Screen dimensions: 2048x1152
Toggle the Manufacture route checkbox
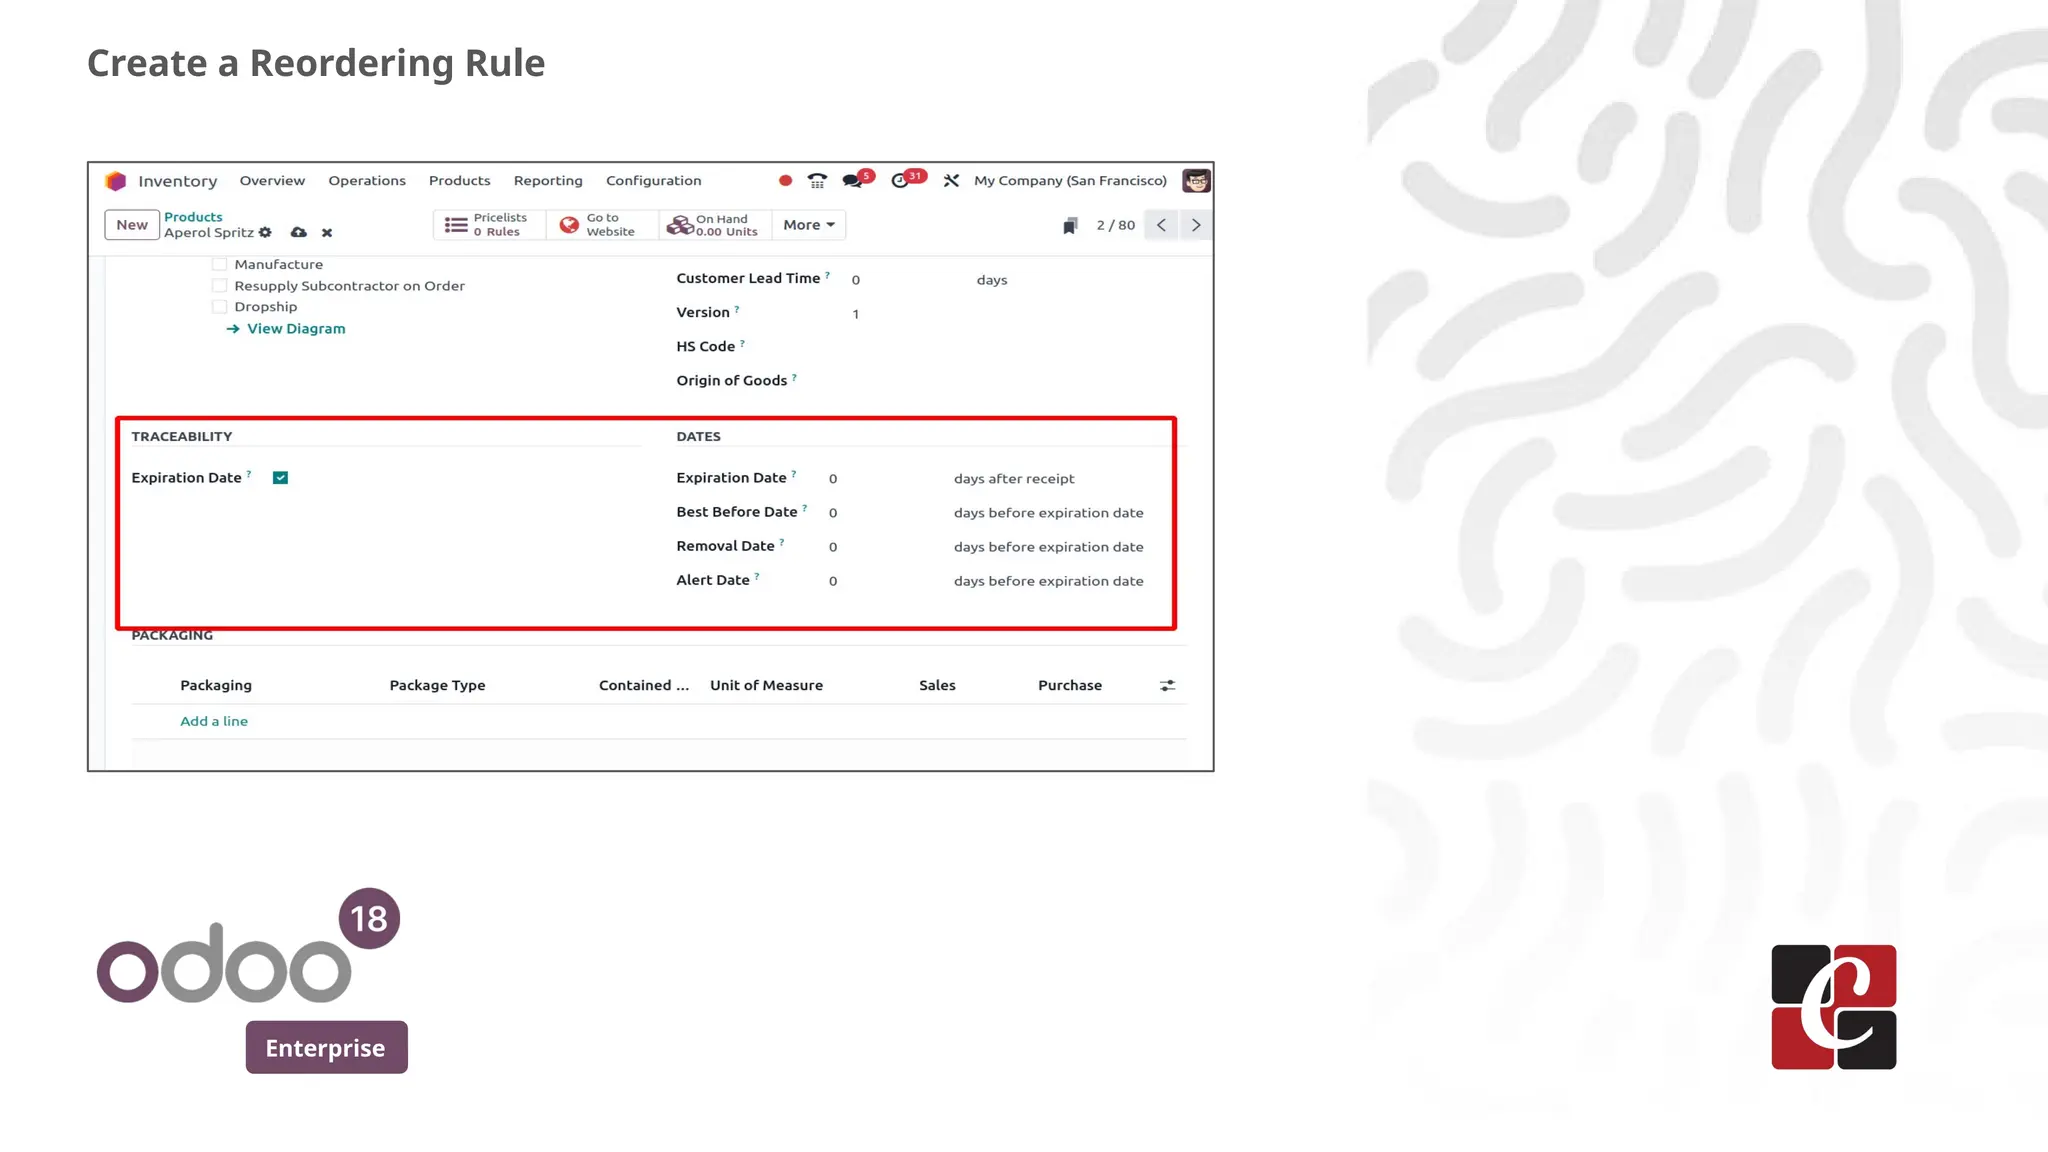pos(219,264)
